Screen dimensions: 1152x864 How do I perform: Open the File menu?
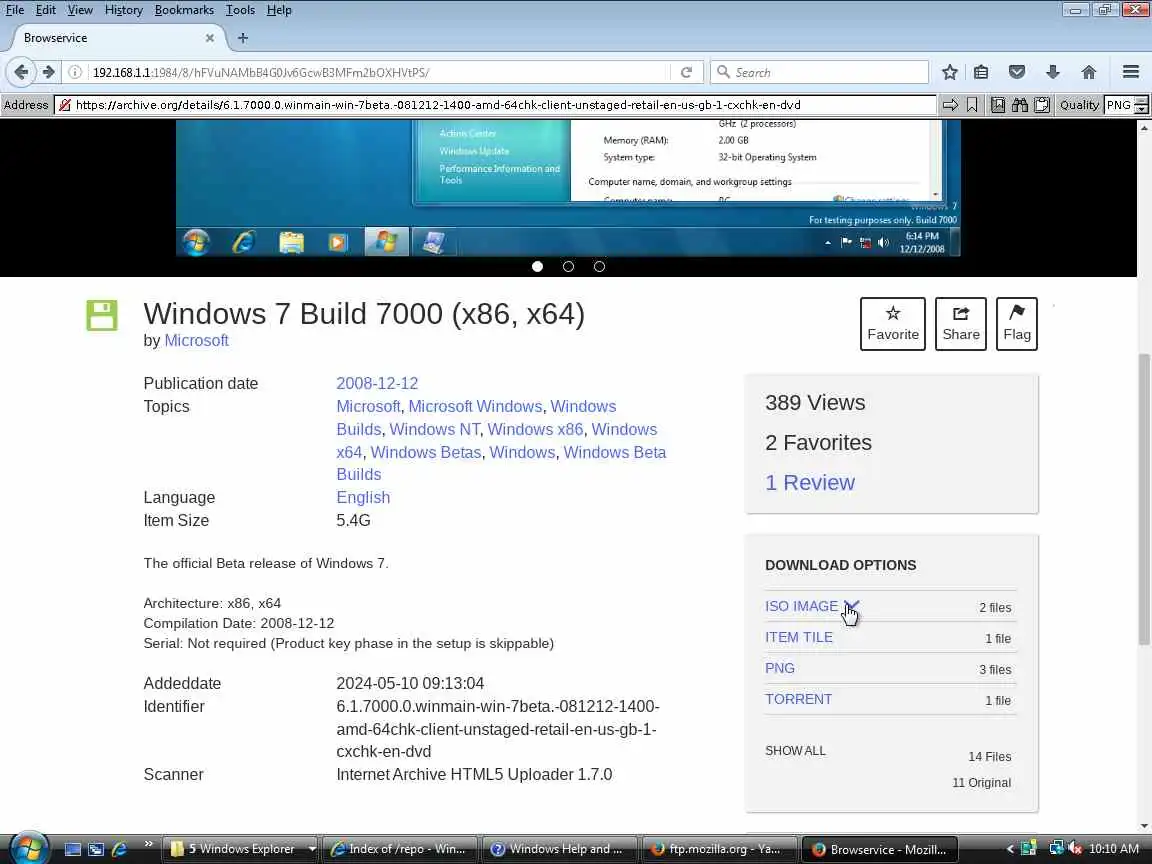pyautogui.click(x=15, y=10)
